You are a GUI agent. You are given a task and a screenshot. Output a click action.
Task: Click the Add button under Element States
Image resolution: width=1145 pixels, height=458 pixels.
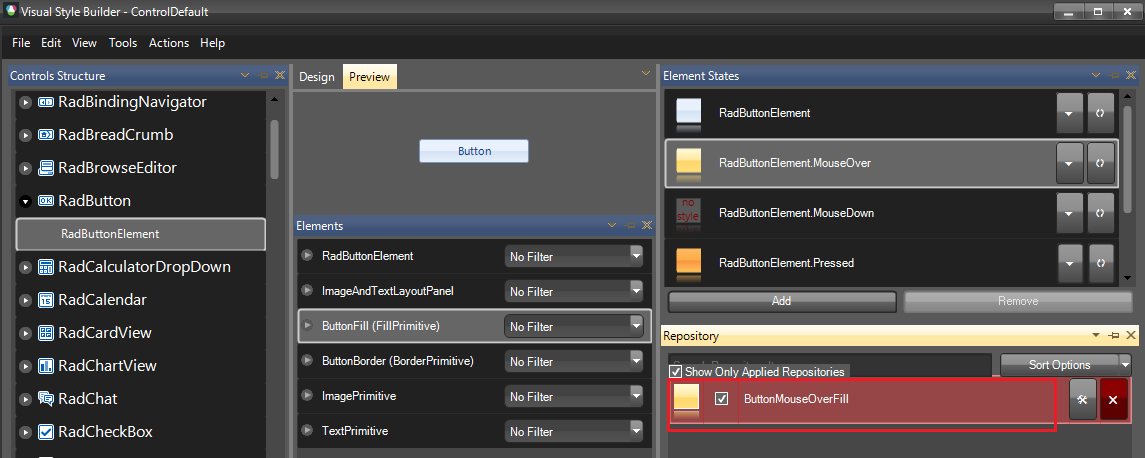pos(781,301)
